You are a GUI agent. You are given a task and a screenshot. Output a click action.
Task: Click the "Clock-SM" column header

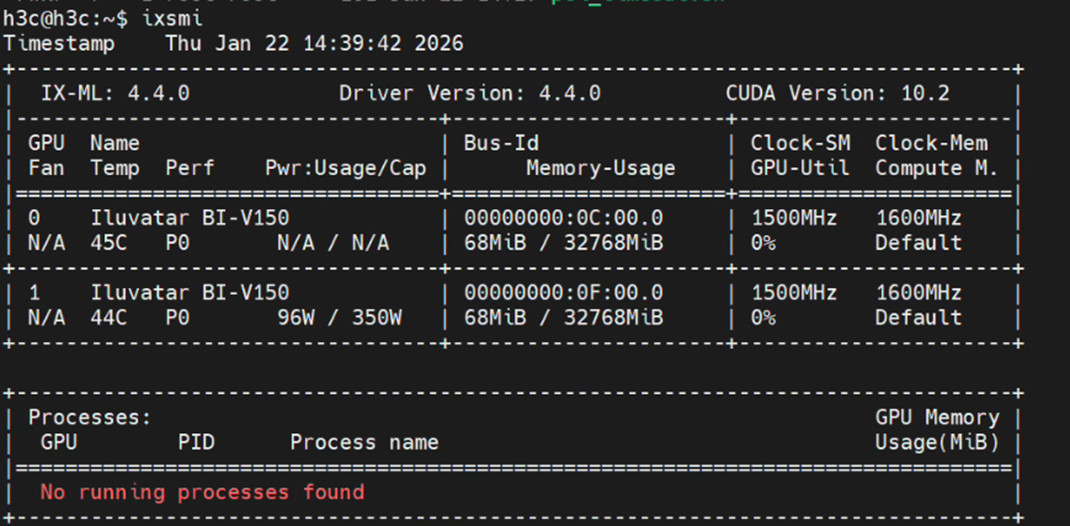[x=800, y=143]
